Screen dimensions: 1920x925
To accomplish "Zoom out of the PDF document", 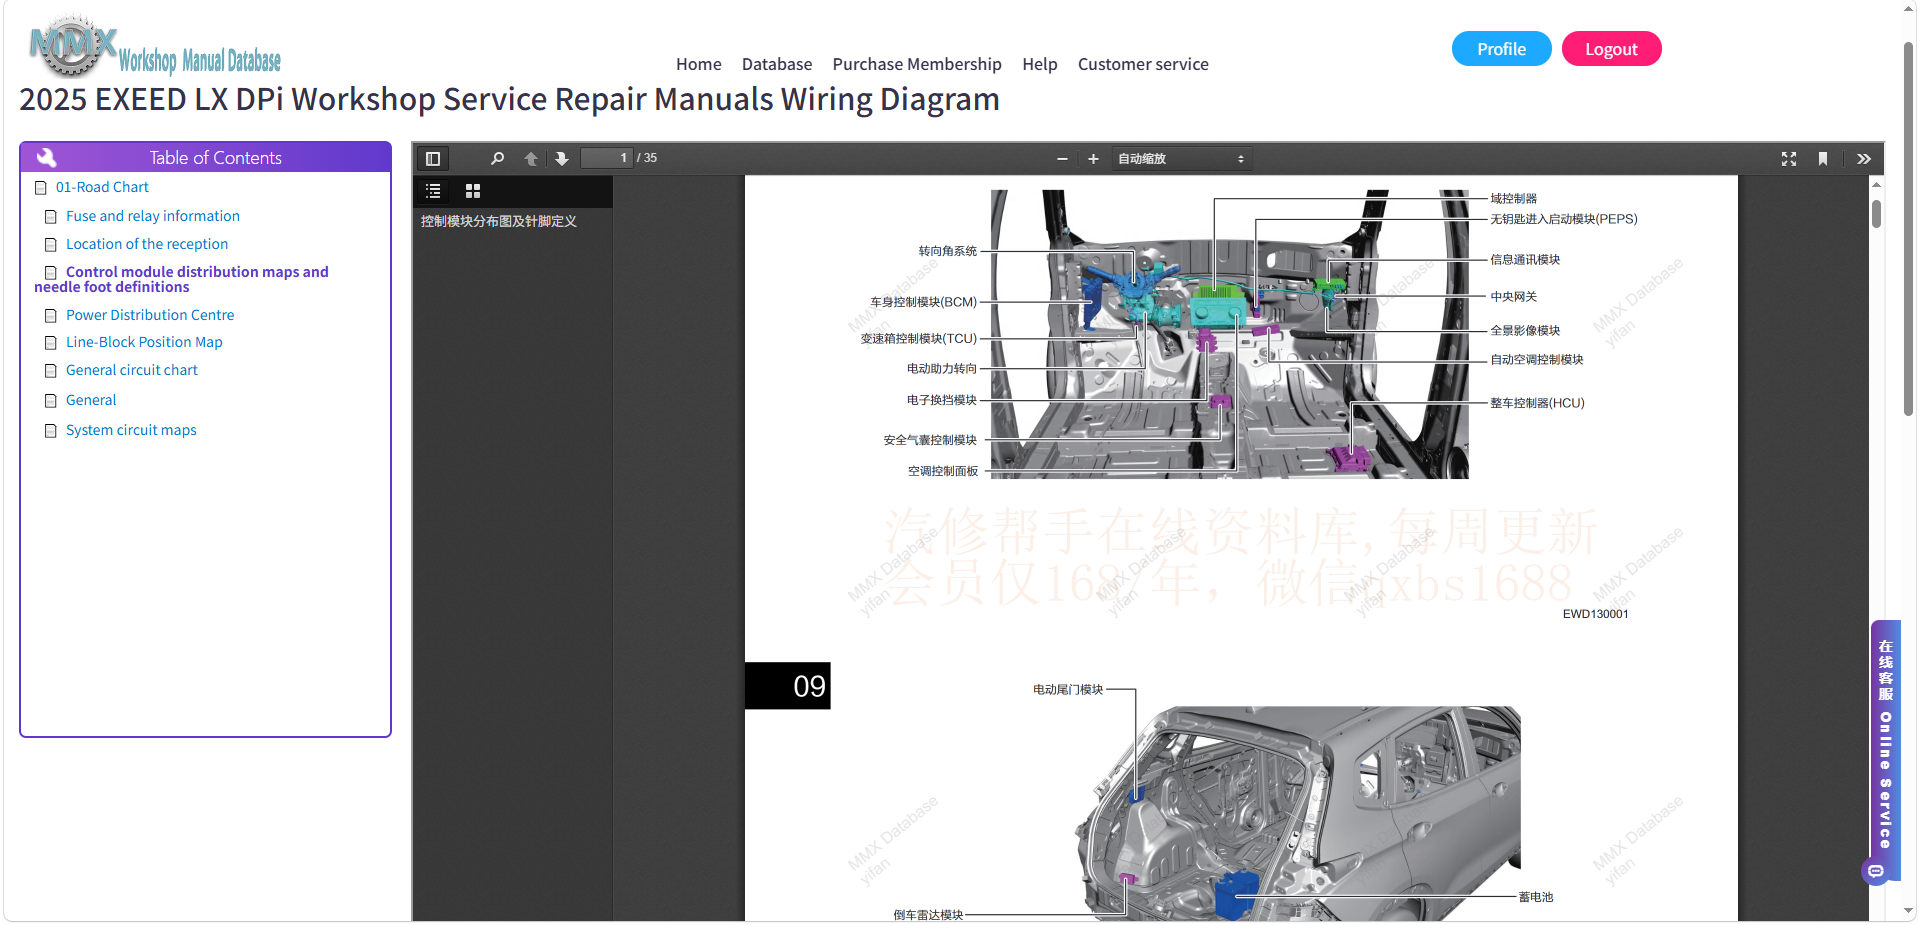I will (x=1062, y=158).
